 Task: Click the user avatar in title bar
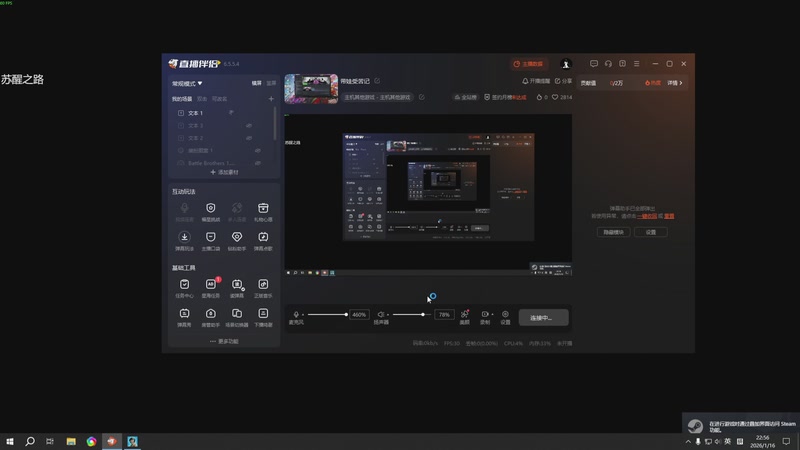click(565, 64)
